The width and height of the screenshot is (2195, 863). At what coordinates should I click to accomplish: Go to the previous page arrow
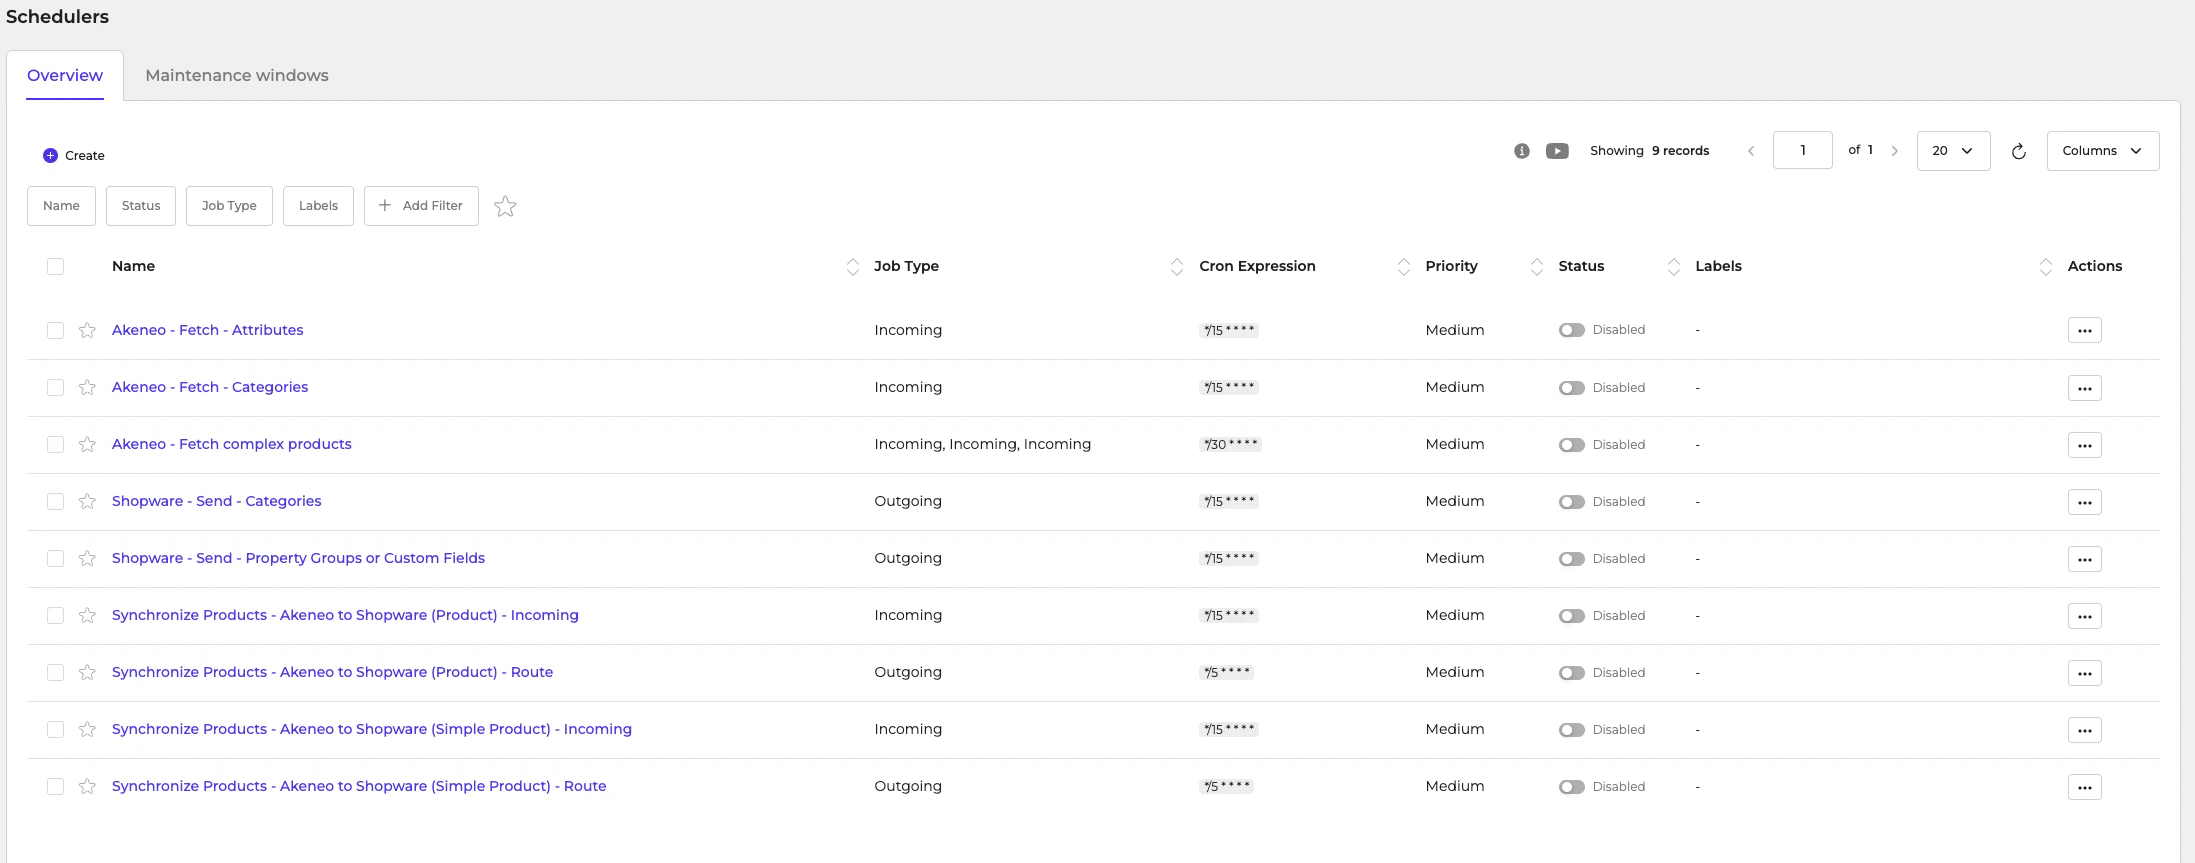pyautogui.click(x=1750, y=151)
